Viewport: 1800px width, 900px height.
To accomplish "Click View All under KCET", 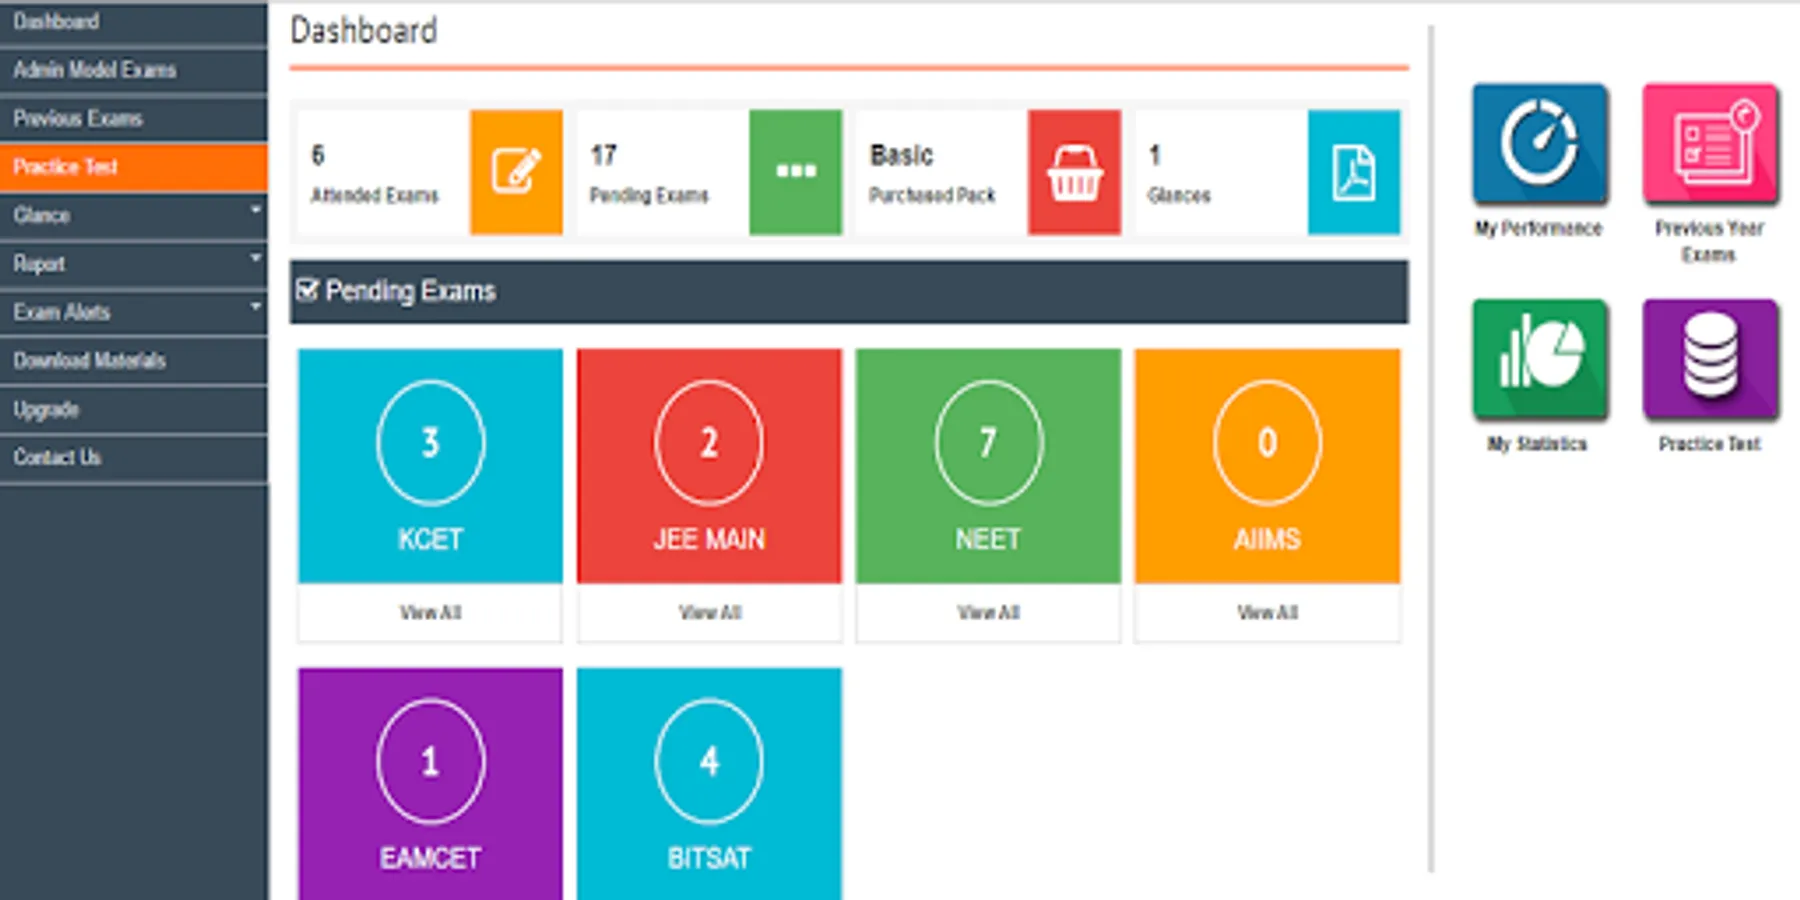I will click(x=431, y=612).
